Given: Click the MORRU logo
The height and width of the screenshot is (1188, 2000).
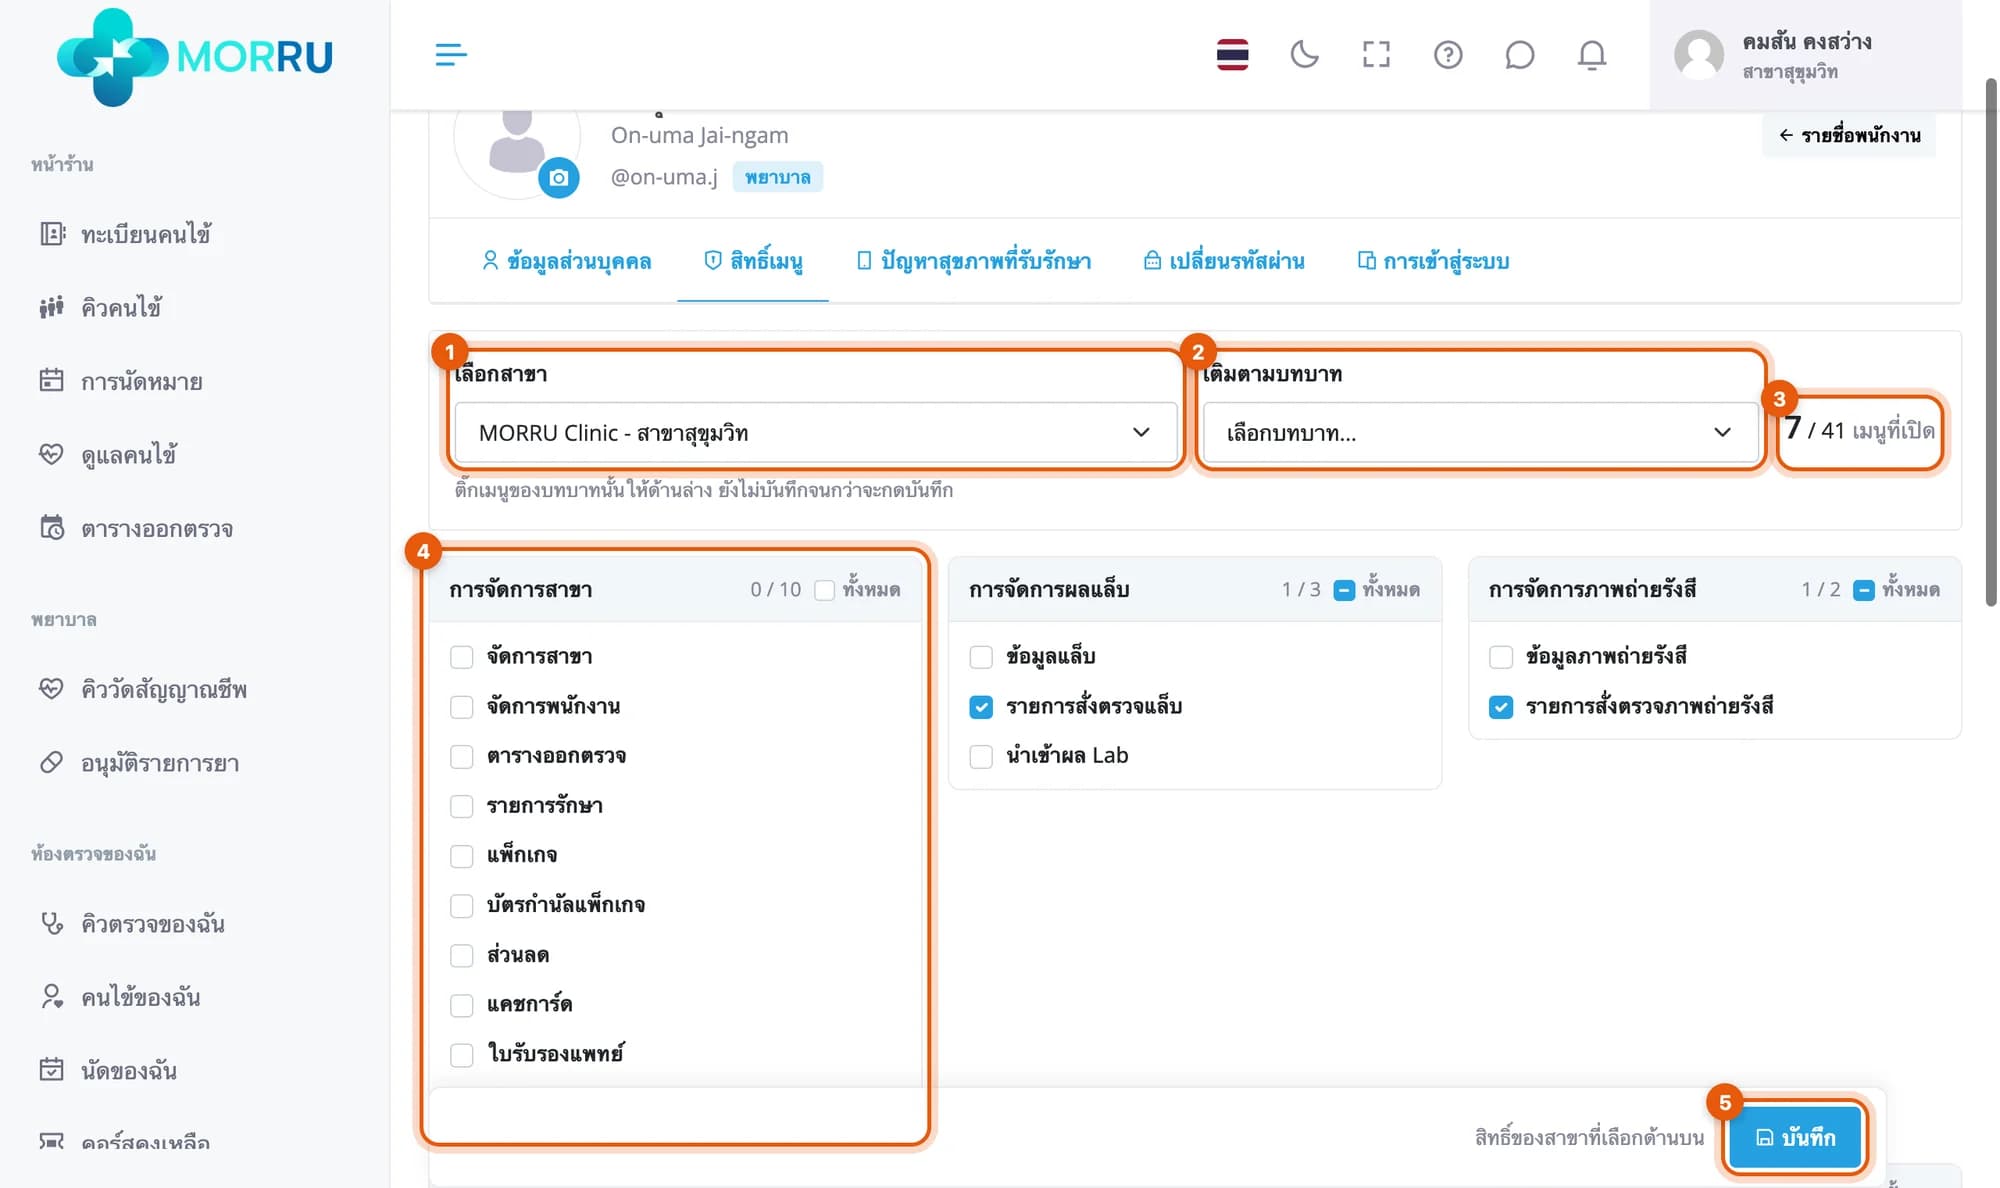Looking at the screenshot, I should pyautogui.click(x=195, y=56).
